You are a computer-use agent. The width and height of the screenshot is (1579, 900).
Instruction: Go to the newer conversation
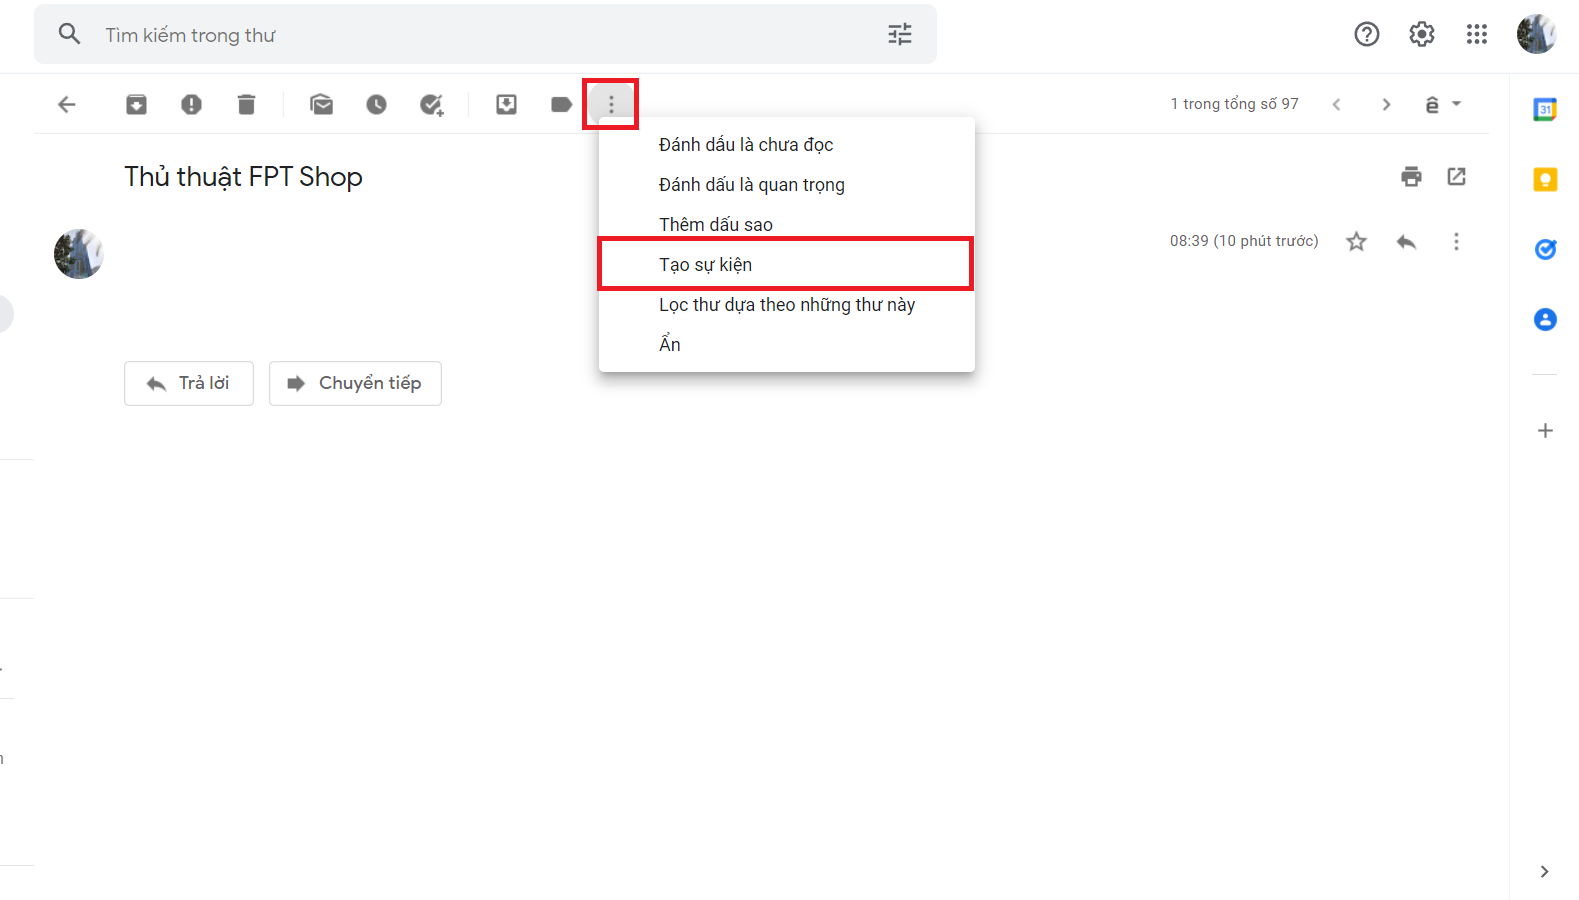pos(1336,104)
